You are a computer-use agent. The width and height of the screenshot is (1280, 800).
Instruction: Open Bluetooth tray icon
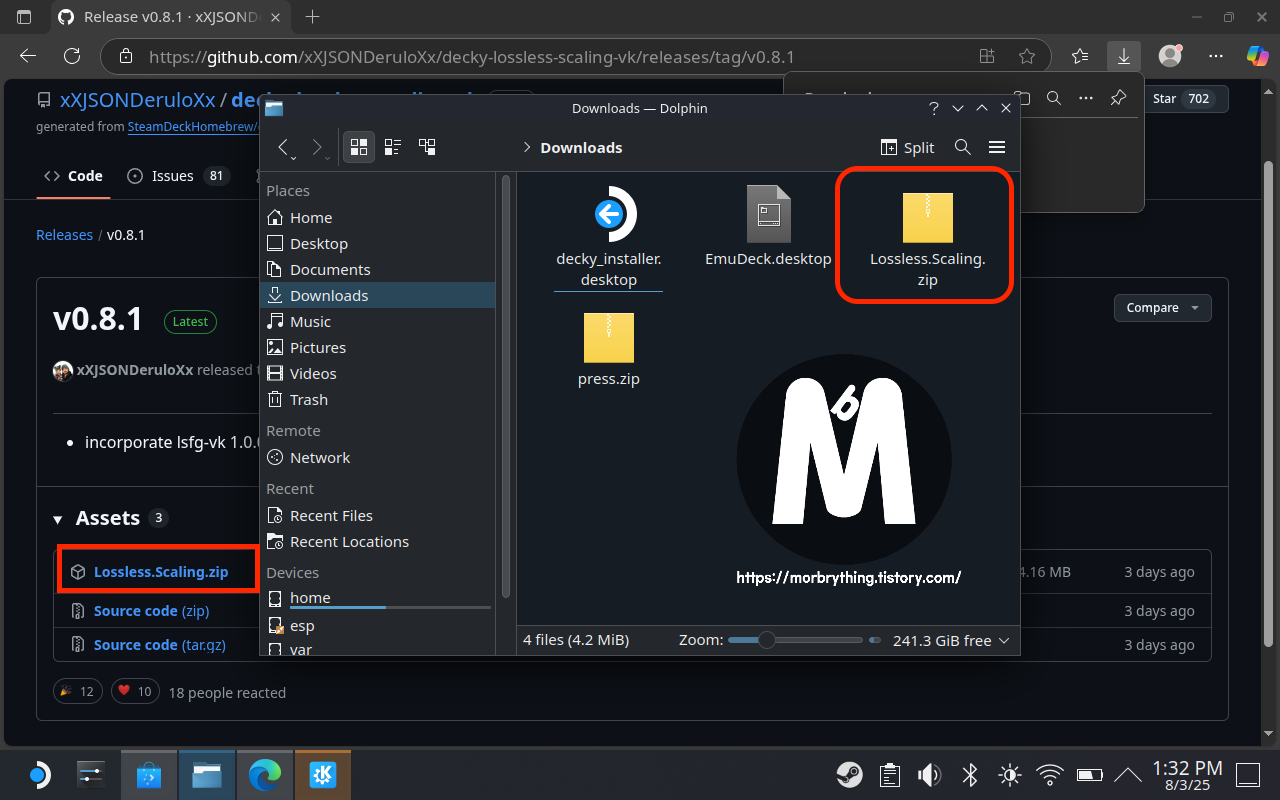click(969, 774)
